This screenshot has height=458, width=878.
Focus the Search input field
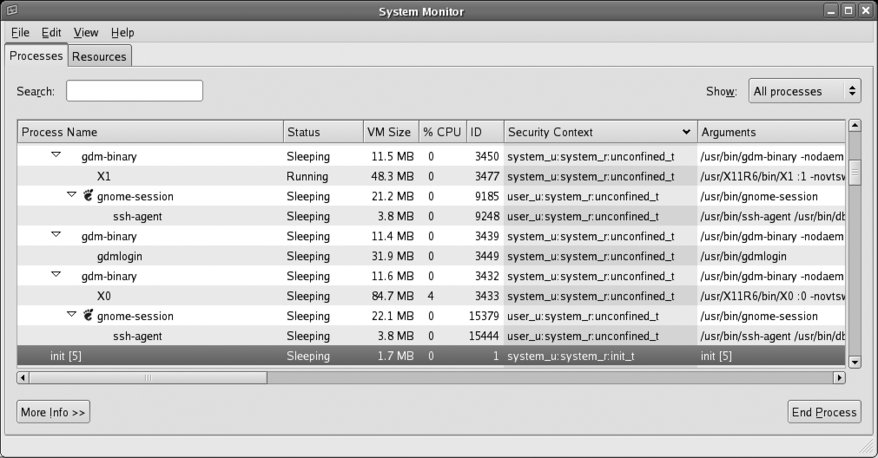click(x=134, y=91)
